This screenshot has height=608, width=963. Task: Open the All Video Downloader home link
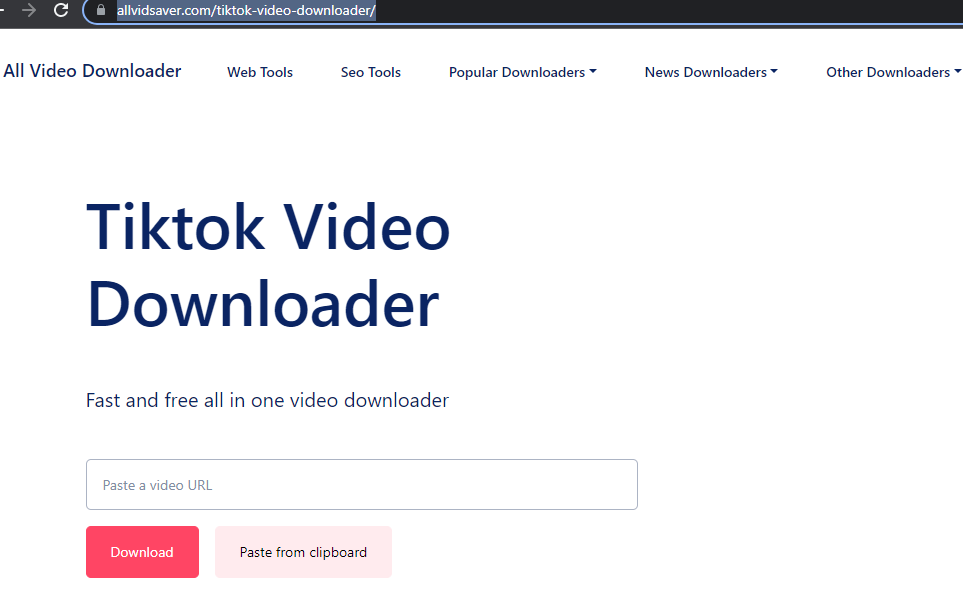click(92, 71)
